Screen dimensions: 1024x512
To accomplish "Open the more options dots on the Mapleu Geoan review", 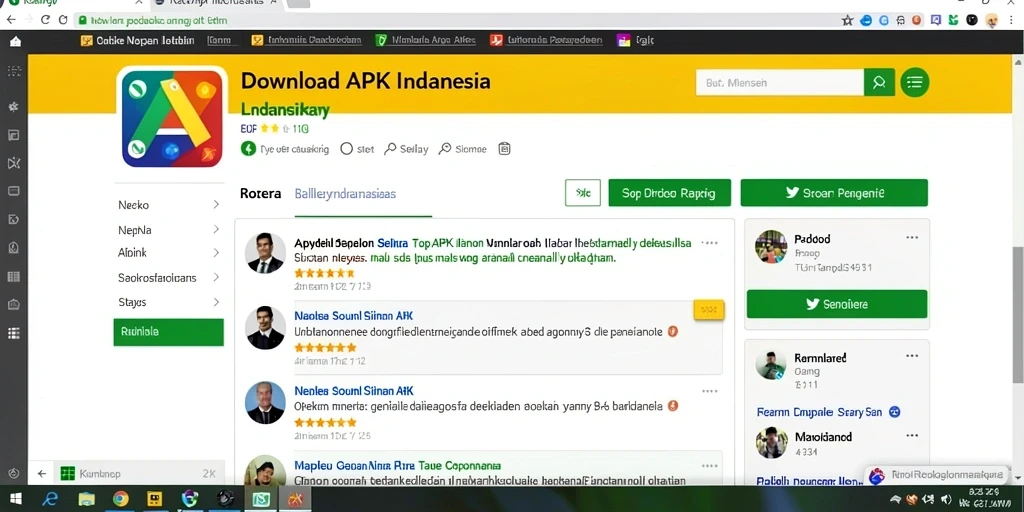I will (x=710, y=466).
